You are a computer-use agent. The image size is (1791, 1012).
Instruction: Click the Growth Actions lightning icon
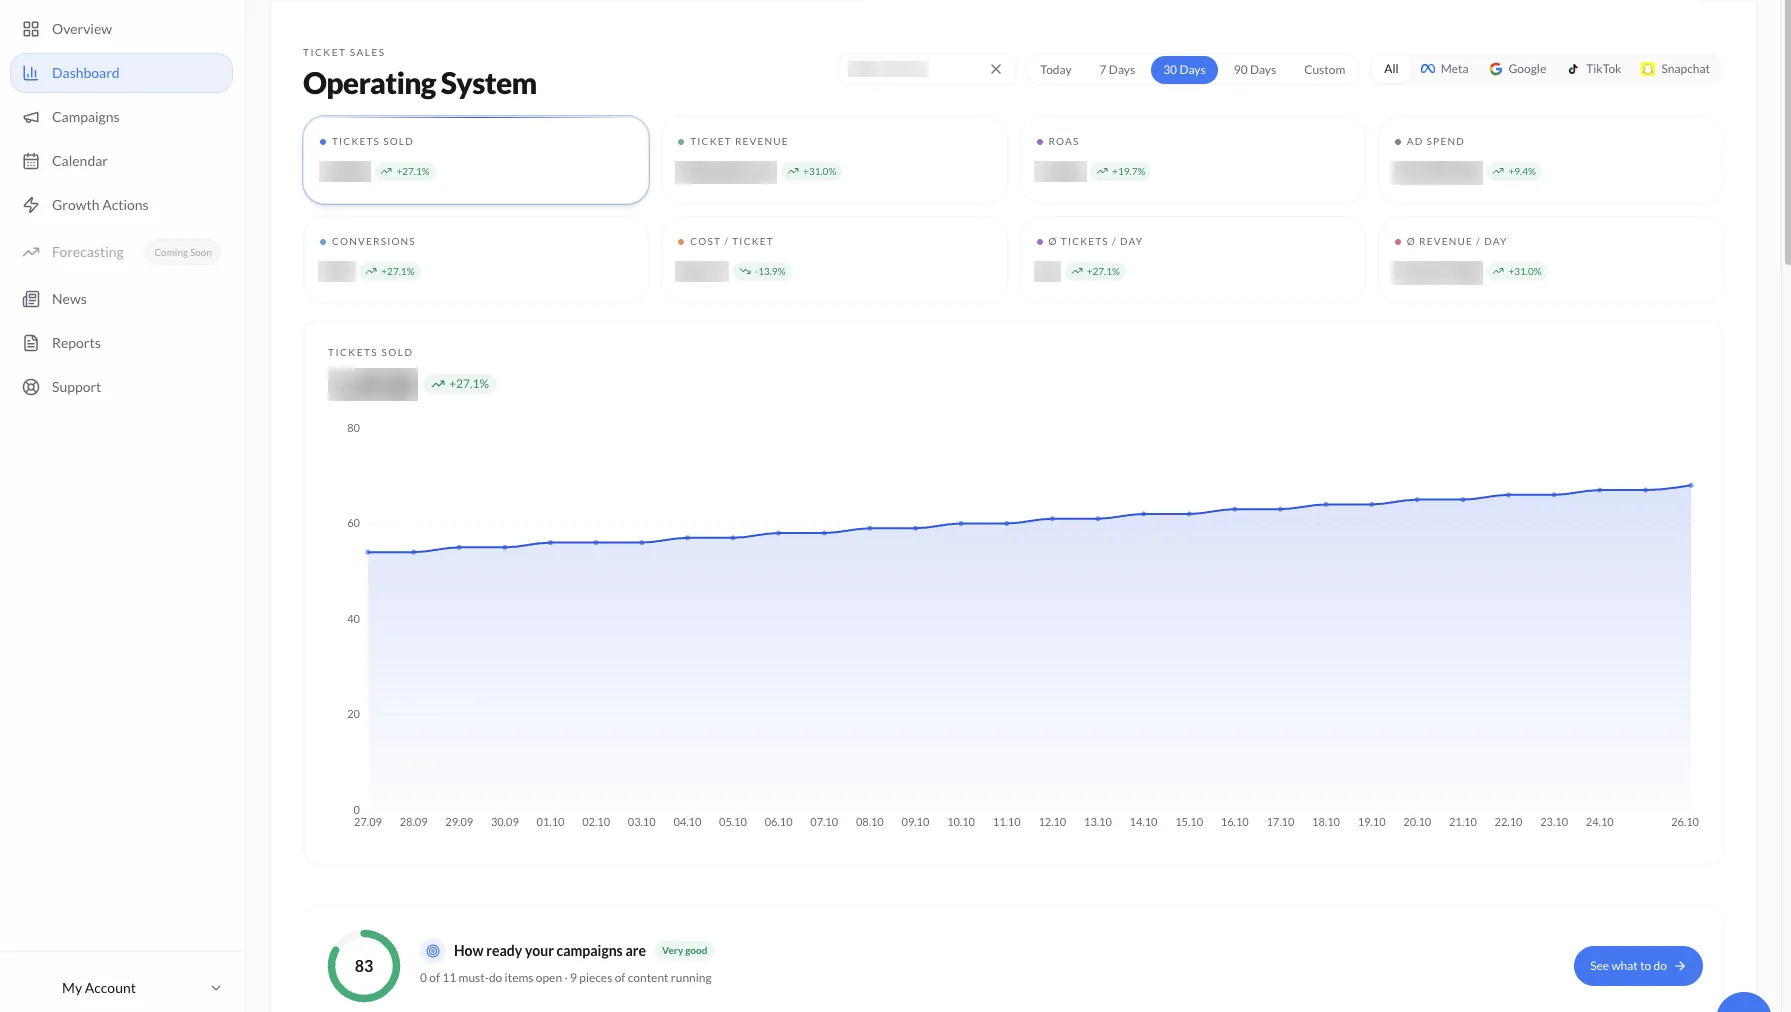pyautogui.click(x=31, y=205)
